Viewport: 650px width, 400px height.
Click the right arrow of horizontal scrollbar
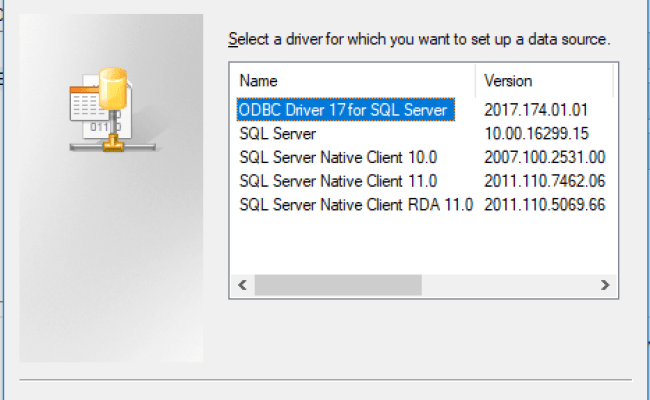pos(605,285)
